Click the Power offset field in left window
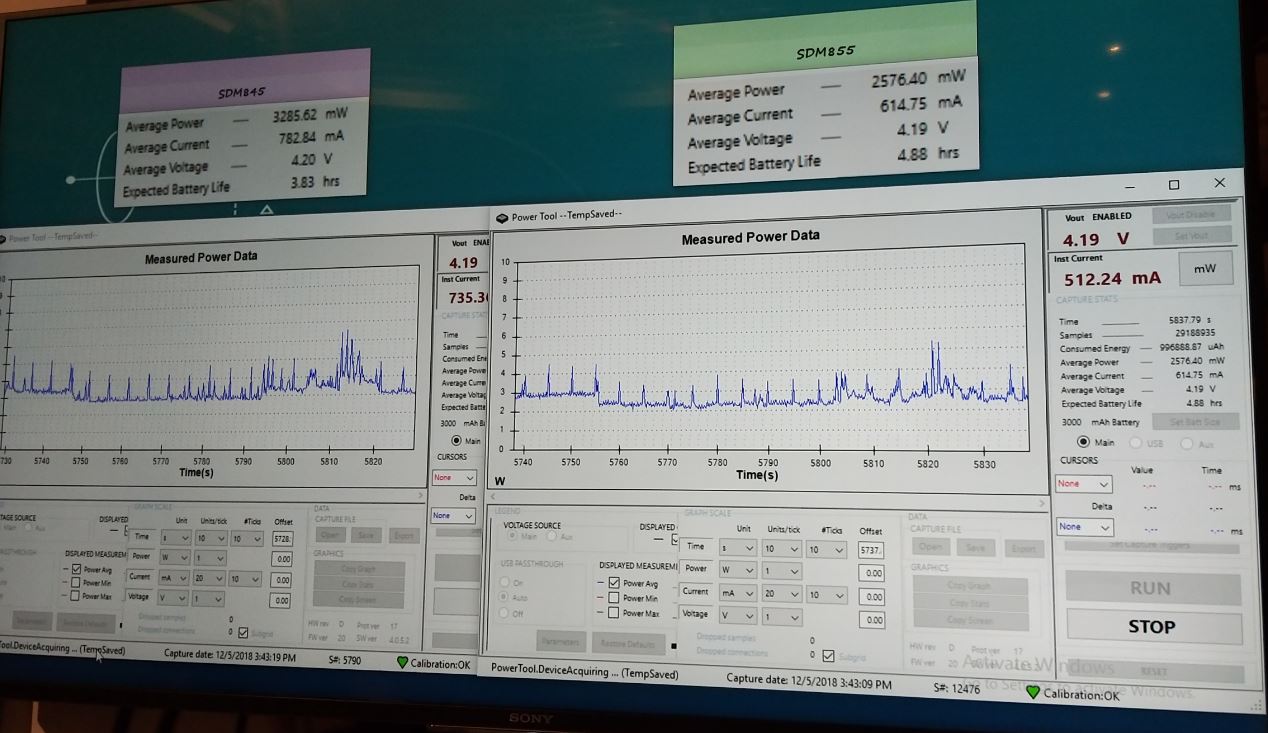1268x733 pixels. (281, 559)
